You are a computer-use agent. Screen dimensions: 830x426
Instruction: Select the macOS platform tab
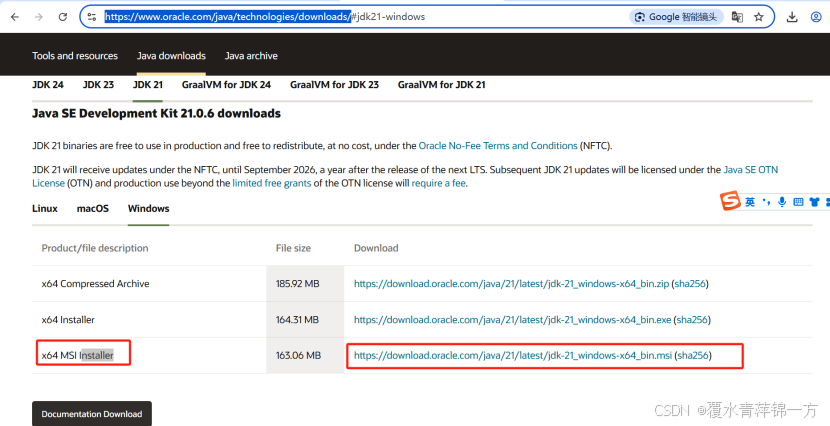(x=93, y=209)
